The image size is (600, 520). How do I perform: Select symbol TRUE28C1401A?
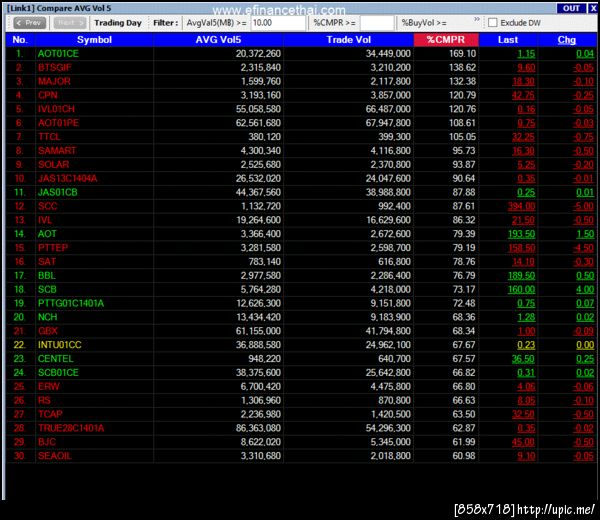click(71, 428)
